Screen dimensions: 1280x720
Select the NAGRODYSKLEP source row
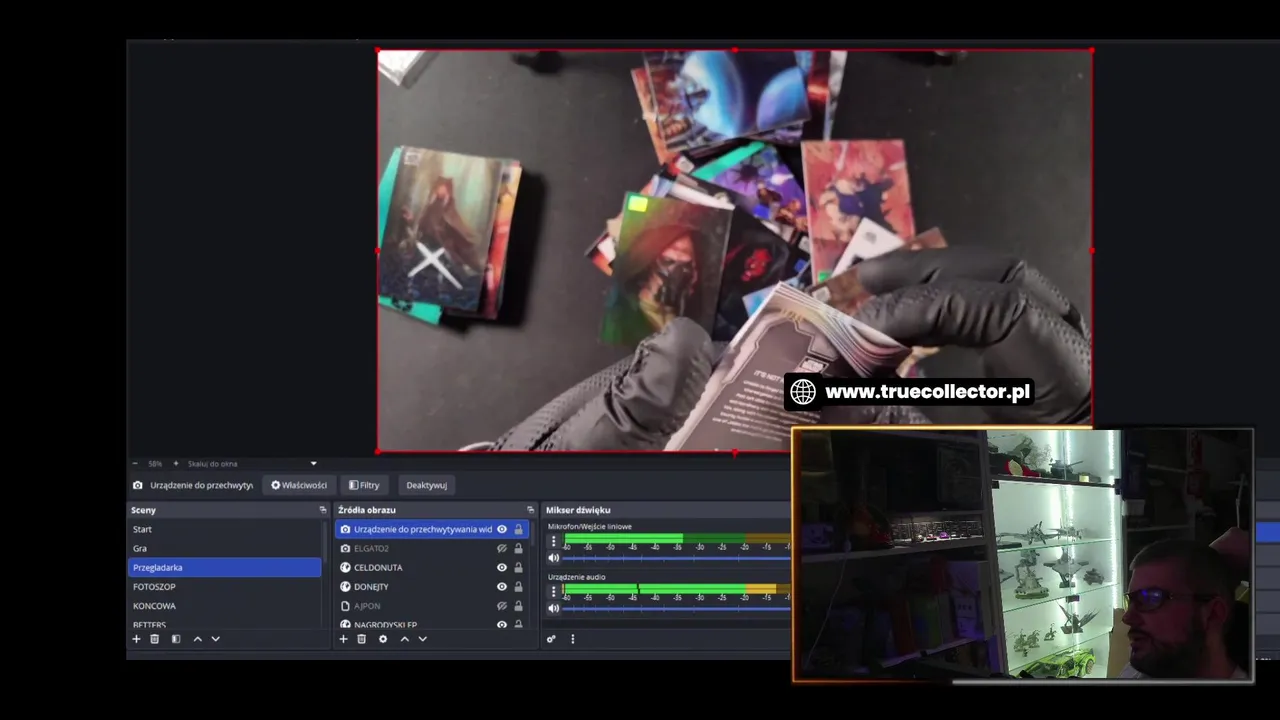click(x=431, y=623)
